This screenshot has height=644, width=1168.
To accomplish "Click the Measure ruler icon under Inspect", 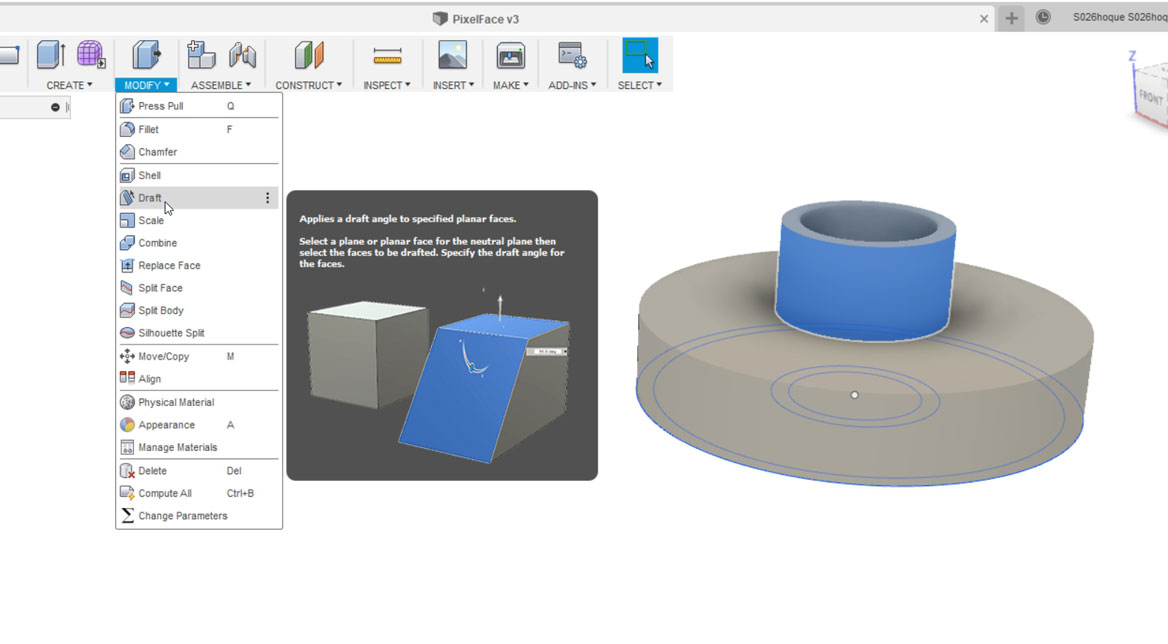I will pyautogui.click(x=387, y=56).
